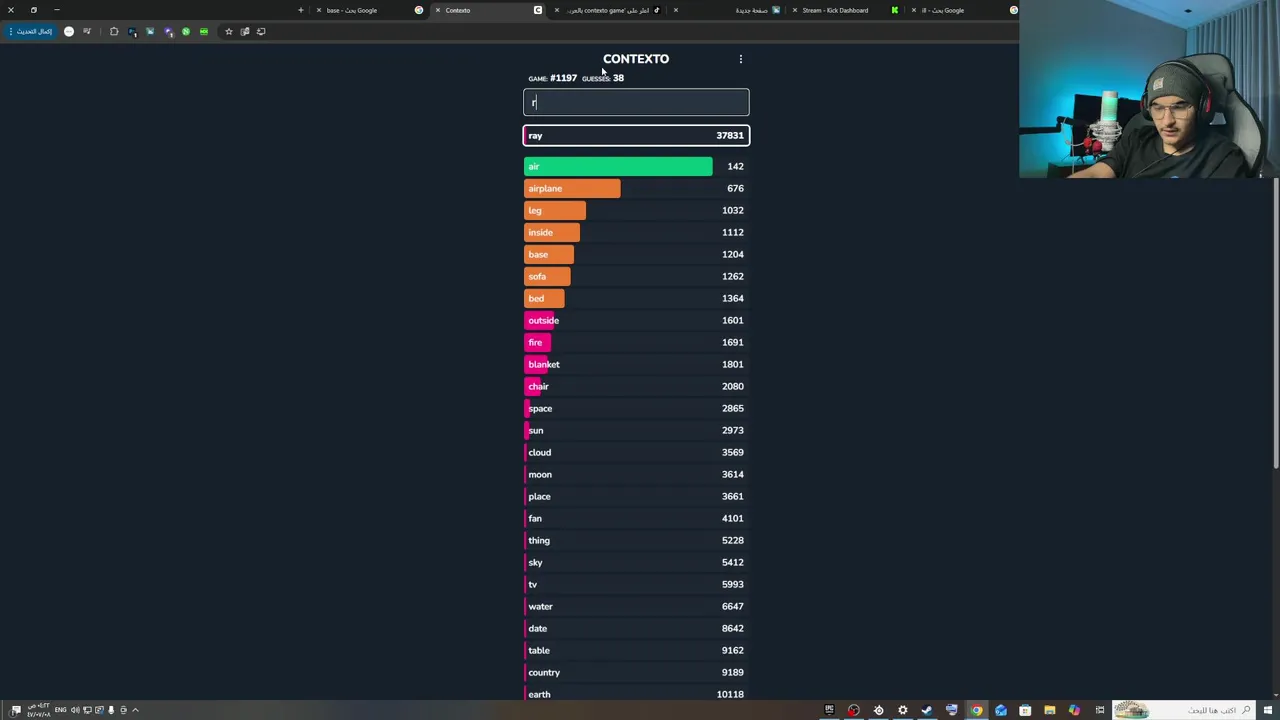Open File Explorer from the taskbar
1280x720 pixels.
(x=1050, y=710)
